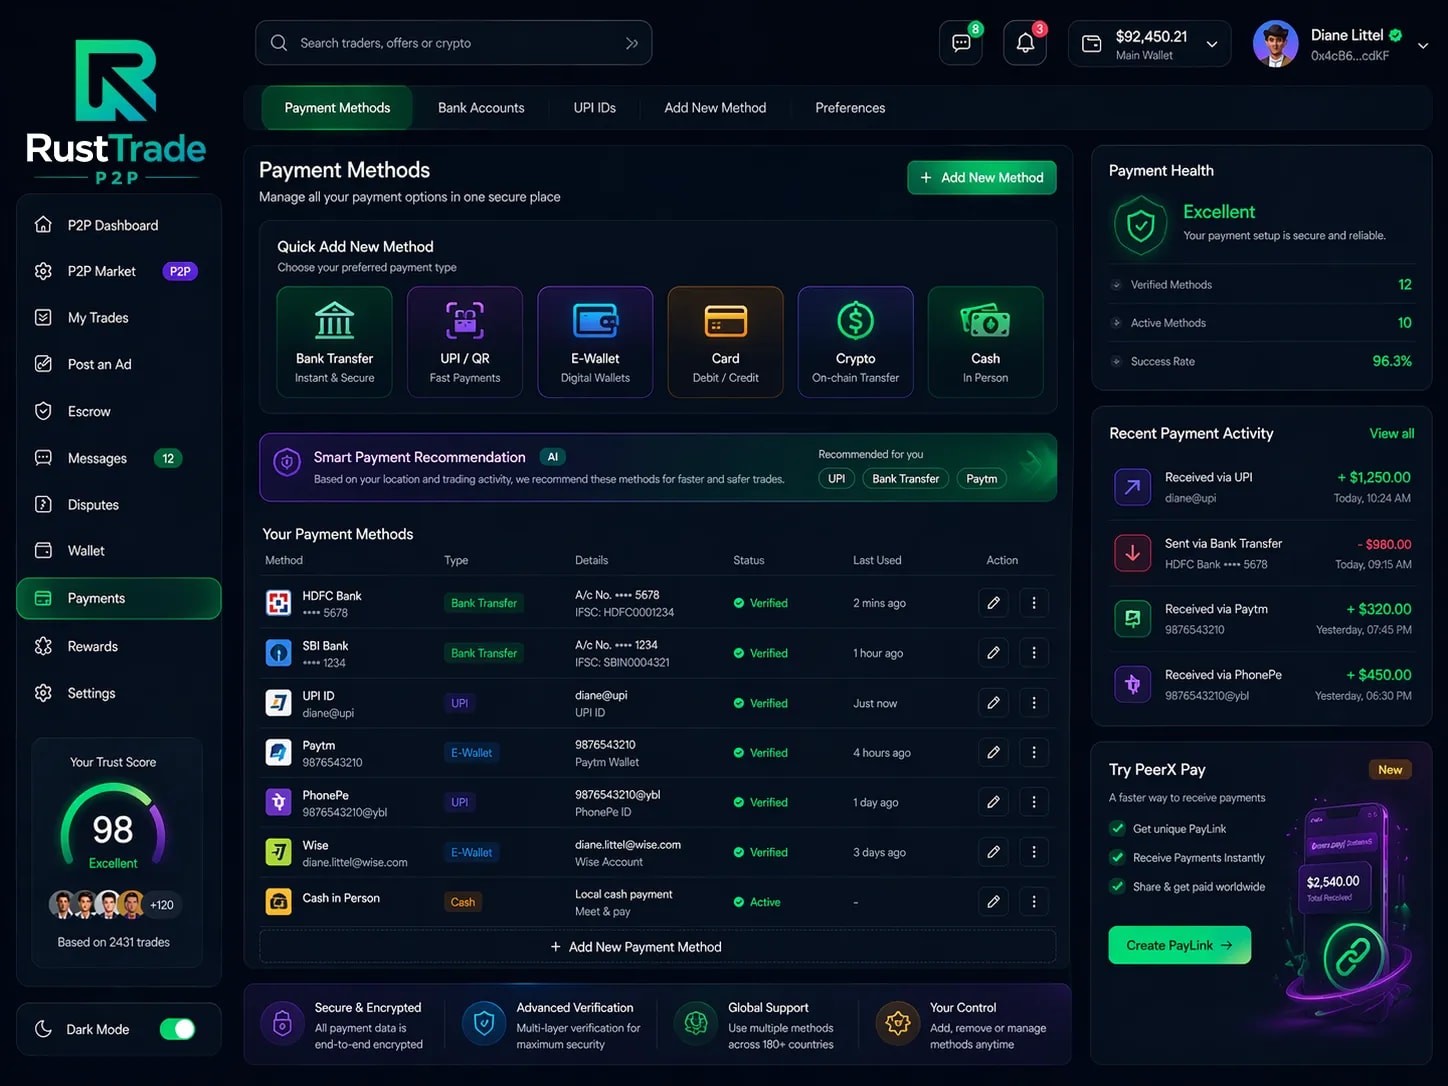Click the Received via Paytm icon
The image size is (1448, 1086).
pos(1132,619)
